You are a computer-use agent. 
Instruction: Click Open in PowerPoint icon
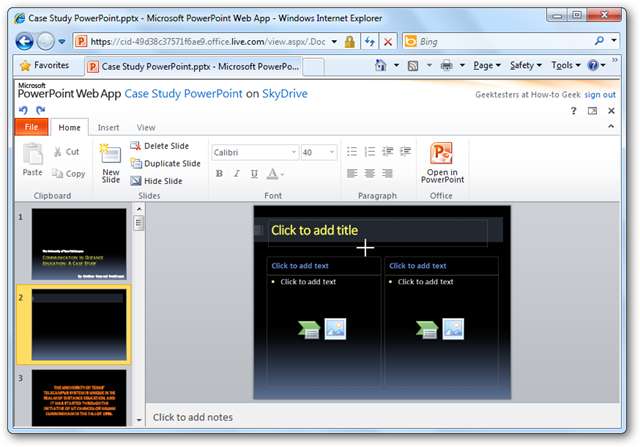[x=441, y=154]
